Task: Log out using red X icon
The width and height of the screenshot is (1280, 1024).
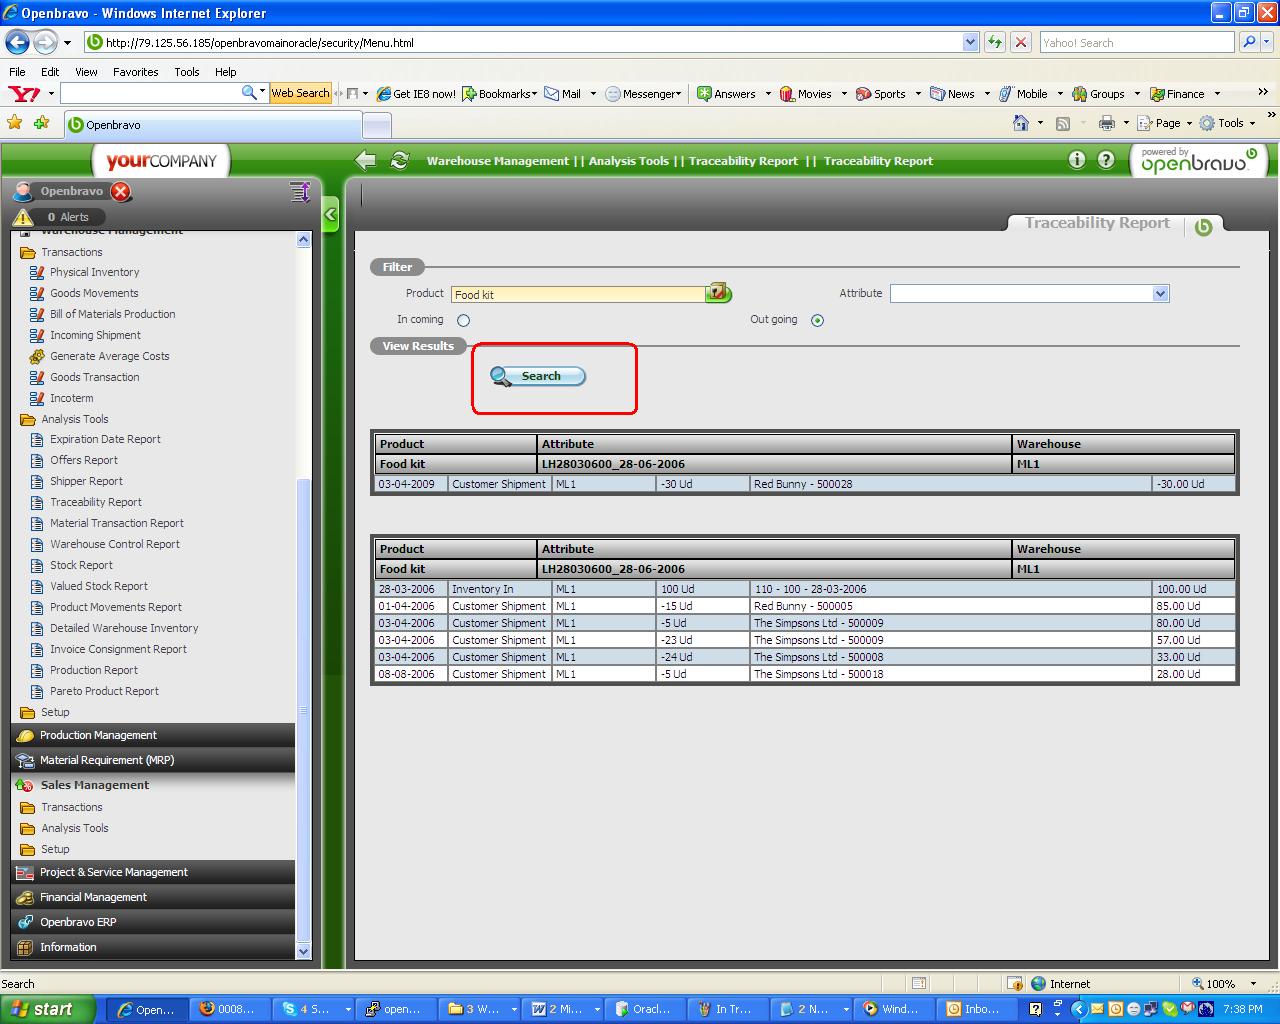Action: [121, 192]
